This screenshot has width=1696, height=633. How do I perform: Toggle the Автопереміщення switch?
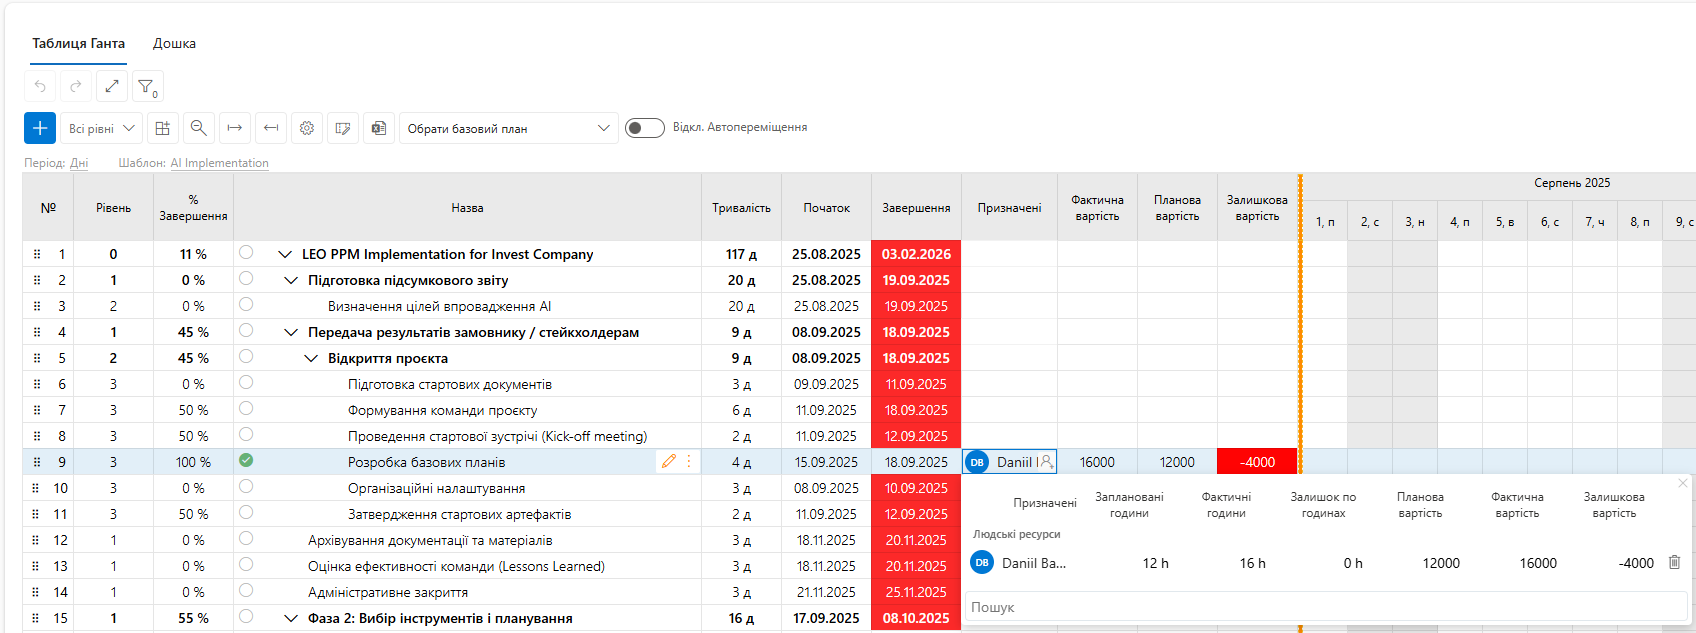[x=645, y=128]
